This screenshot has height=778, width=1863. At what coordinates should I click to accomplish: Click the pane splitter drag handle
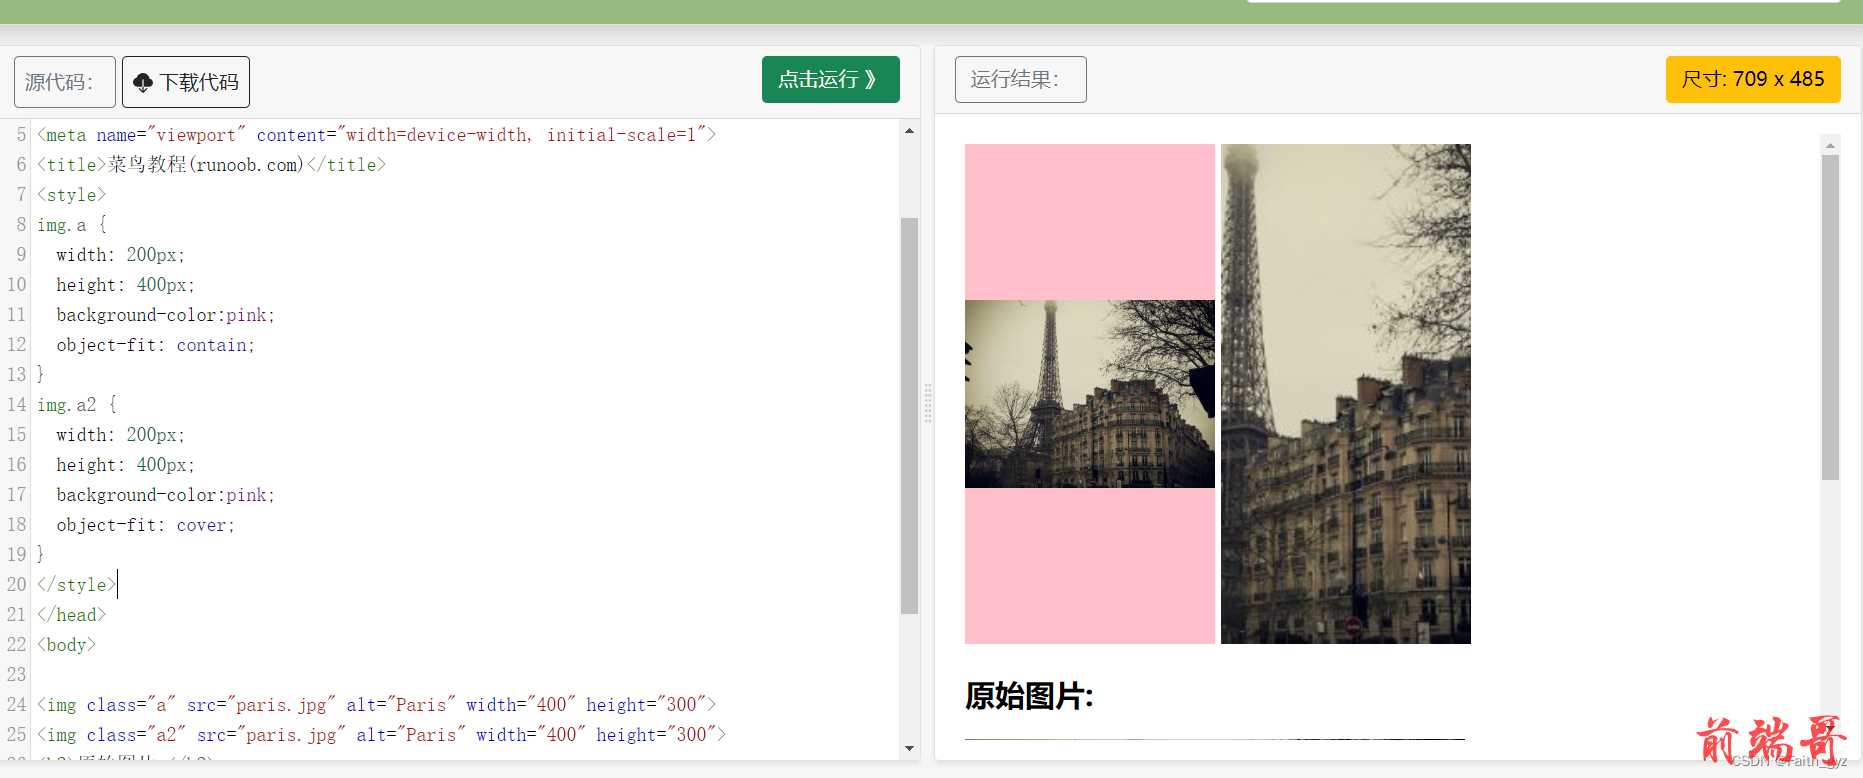(x=928, y=403)
